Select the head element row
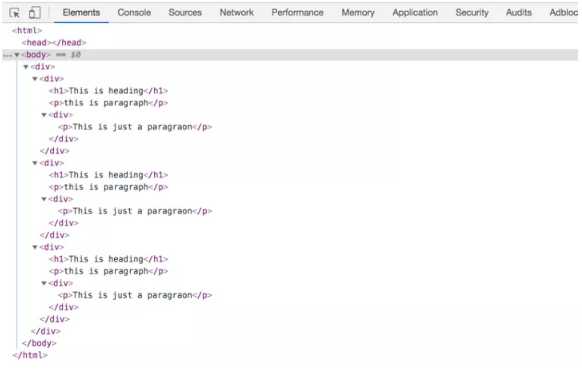 [x=54, y=43]
